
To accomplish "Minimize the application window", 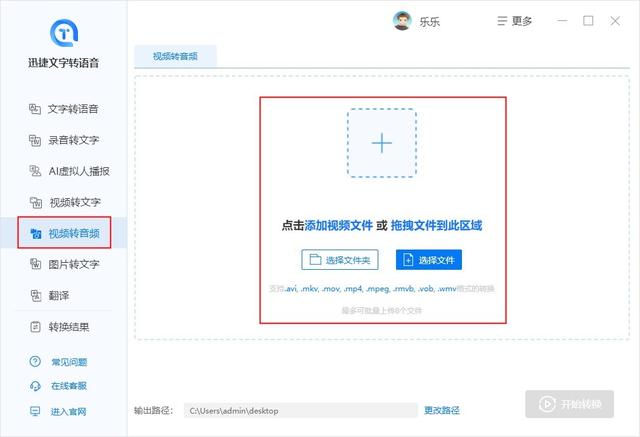I will coord(562,20).
